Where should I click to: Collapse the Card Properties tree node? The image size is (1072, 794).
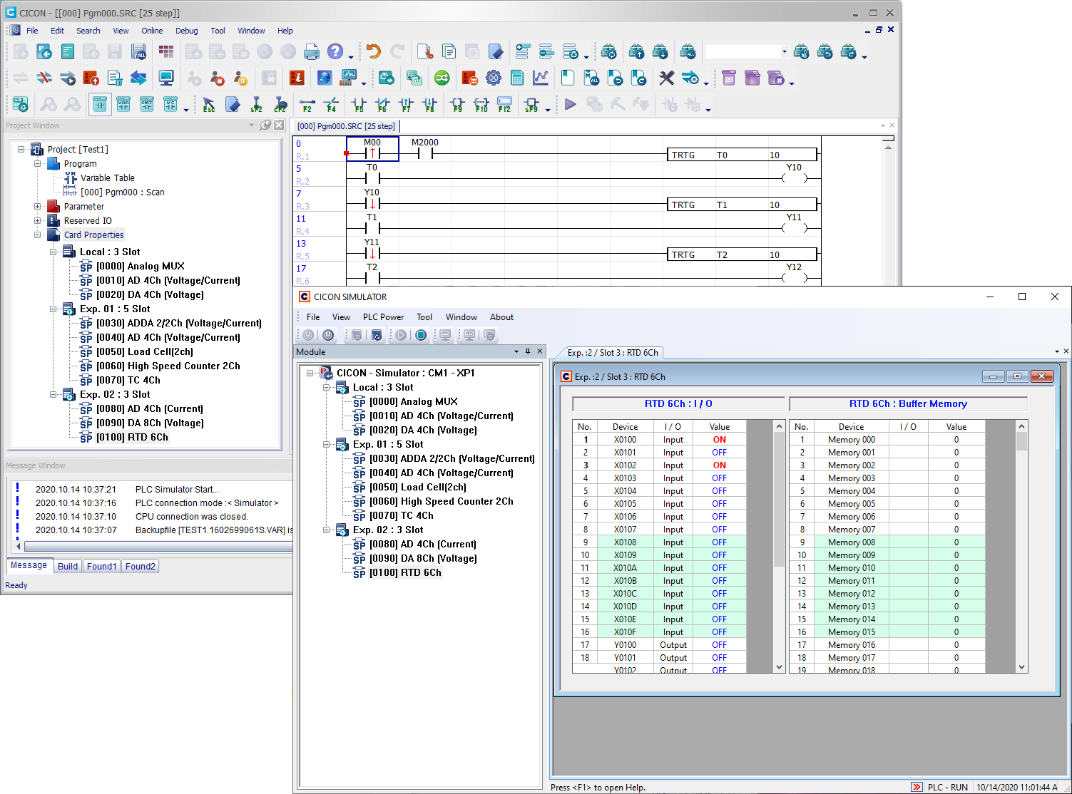tap(39, 235)
